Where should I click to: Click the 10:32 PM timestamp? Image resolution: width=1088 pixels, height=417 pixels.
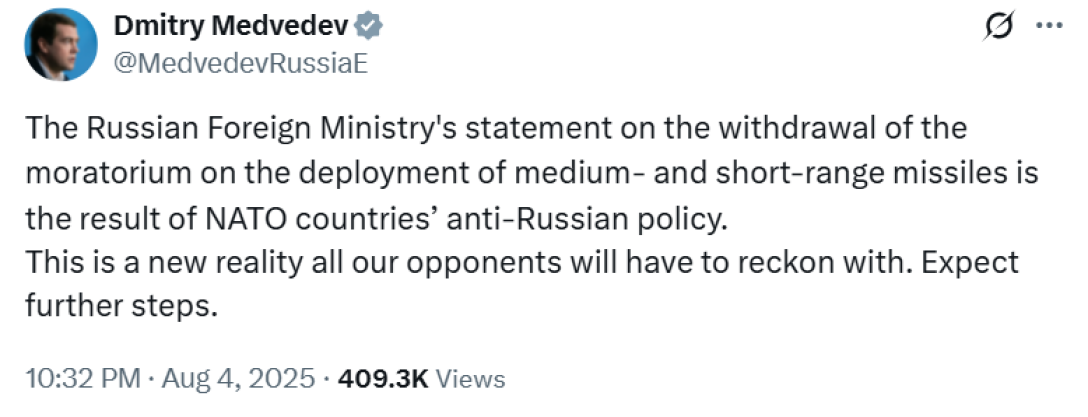tap(84, 379)
